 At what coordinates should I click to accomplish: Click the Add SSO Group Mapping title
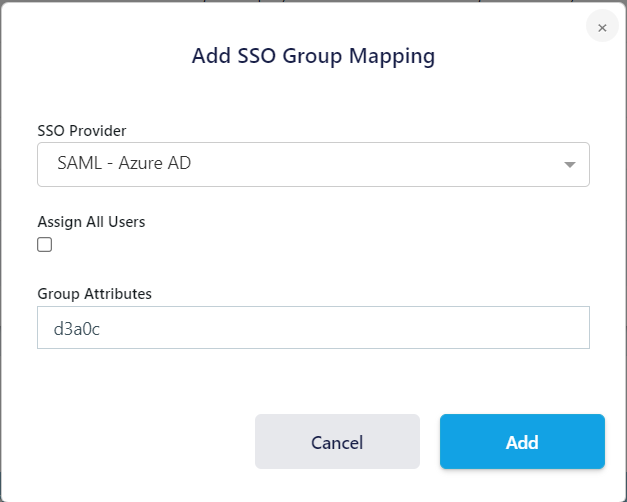point(313,56)
